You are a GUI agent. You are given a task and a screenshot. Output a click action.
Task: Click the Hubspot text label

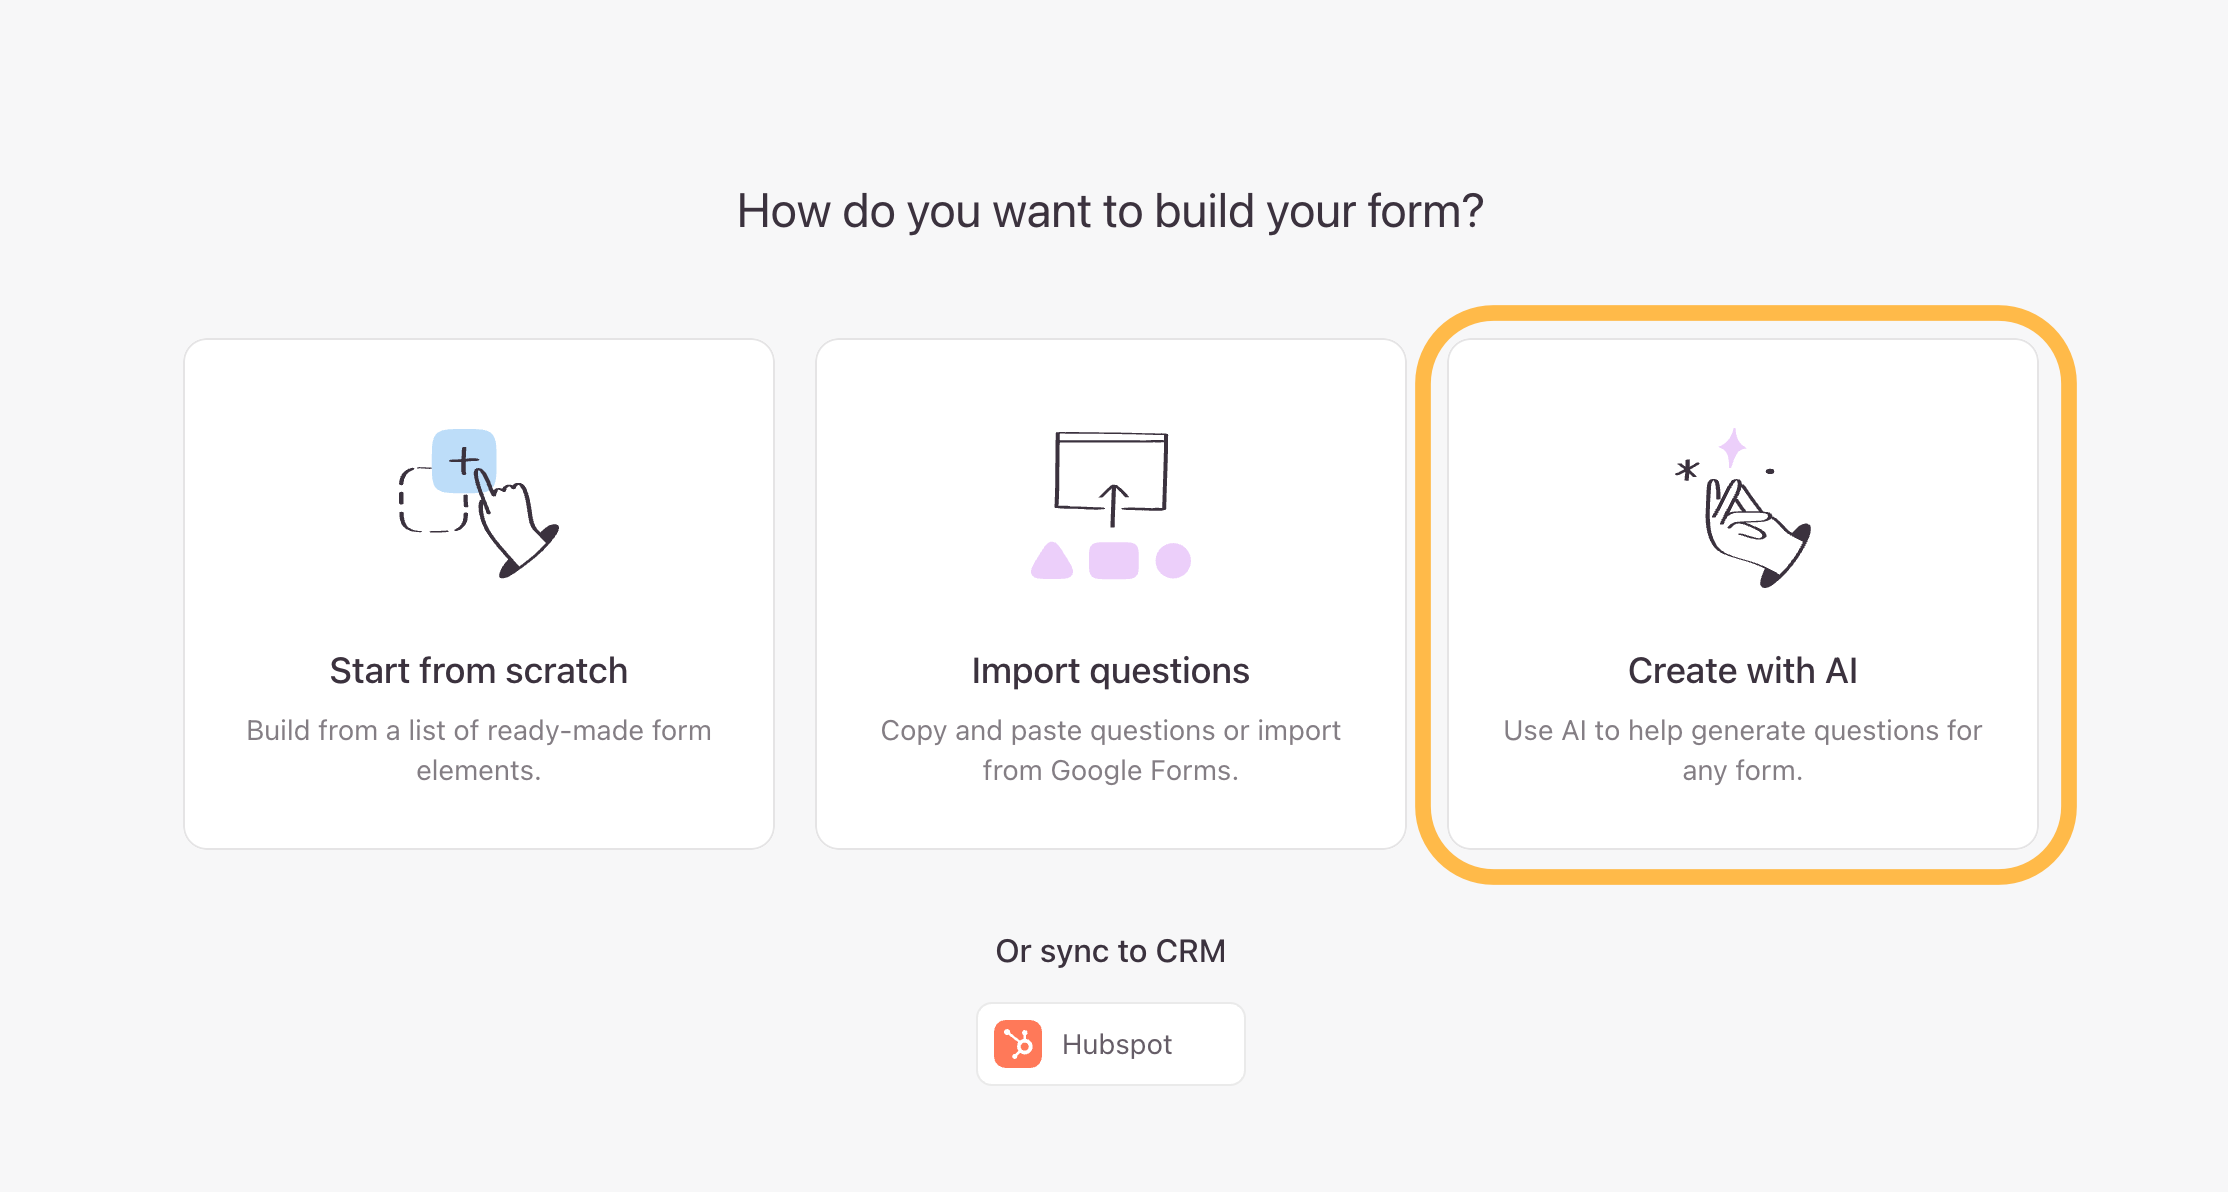[1117, 1044]
